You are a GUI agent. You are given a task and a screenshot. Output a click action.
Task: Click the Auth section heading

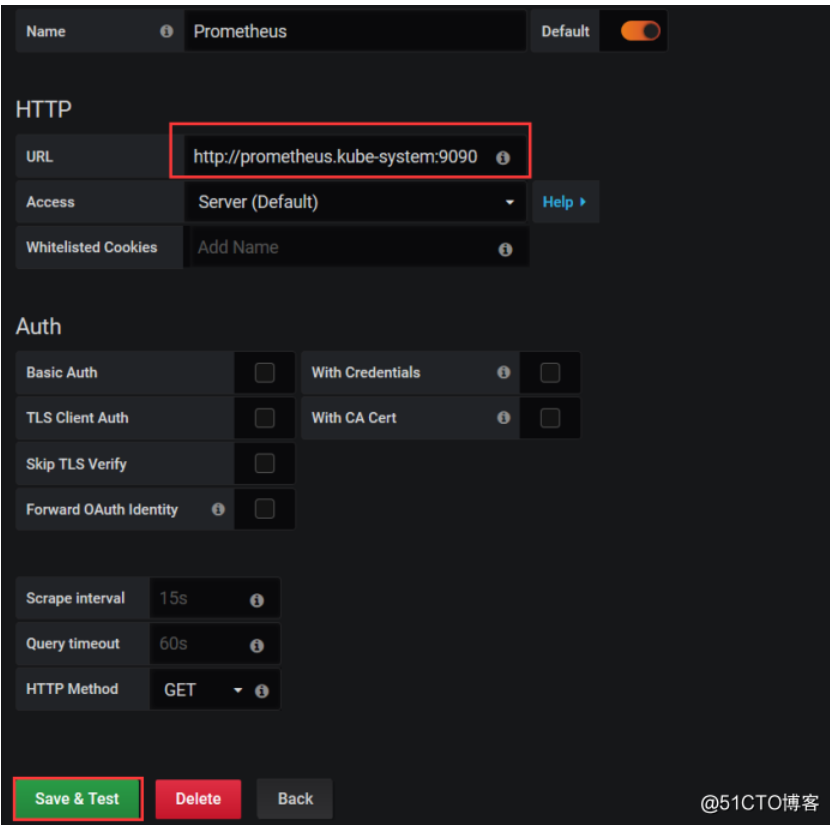pos(39,327)
